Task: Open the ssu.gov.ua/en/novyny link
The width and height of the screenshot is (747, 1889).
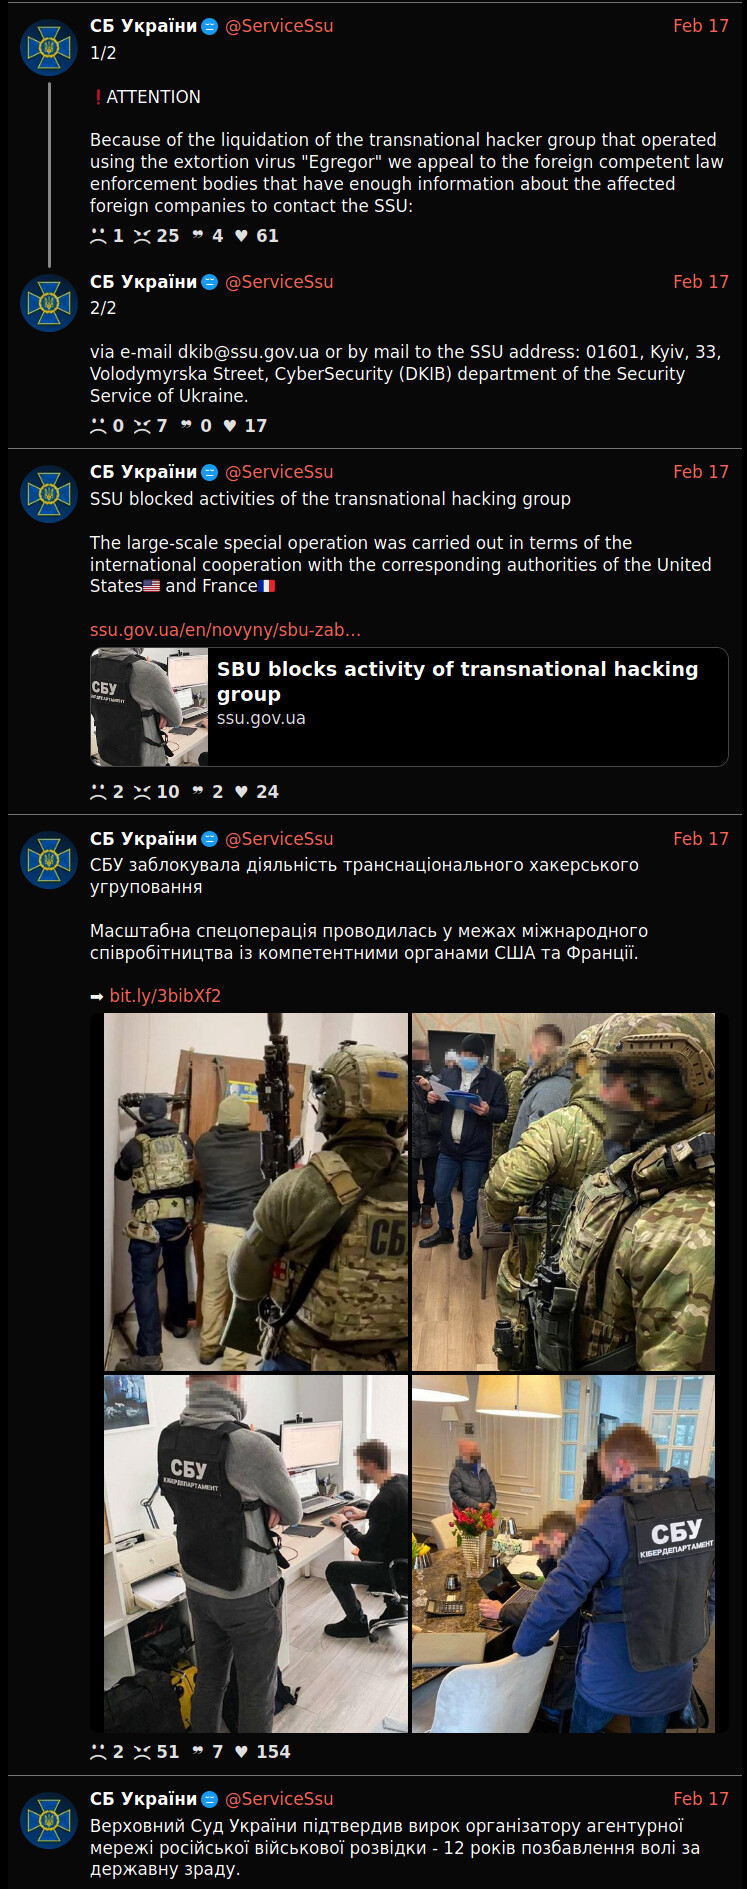Action: [x=225, y=630]
